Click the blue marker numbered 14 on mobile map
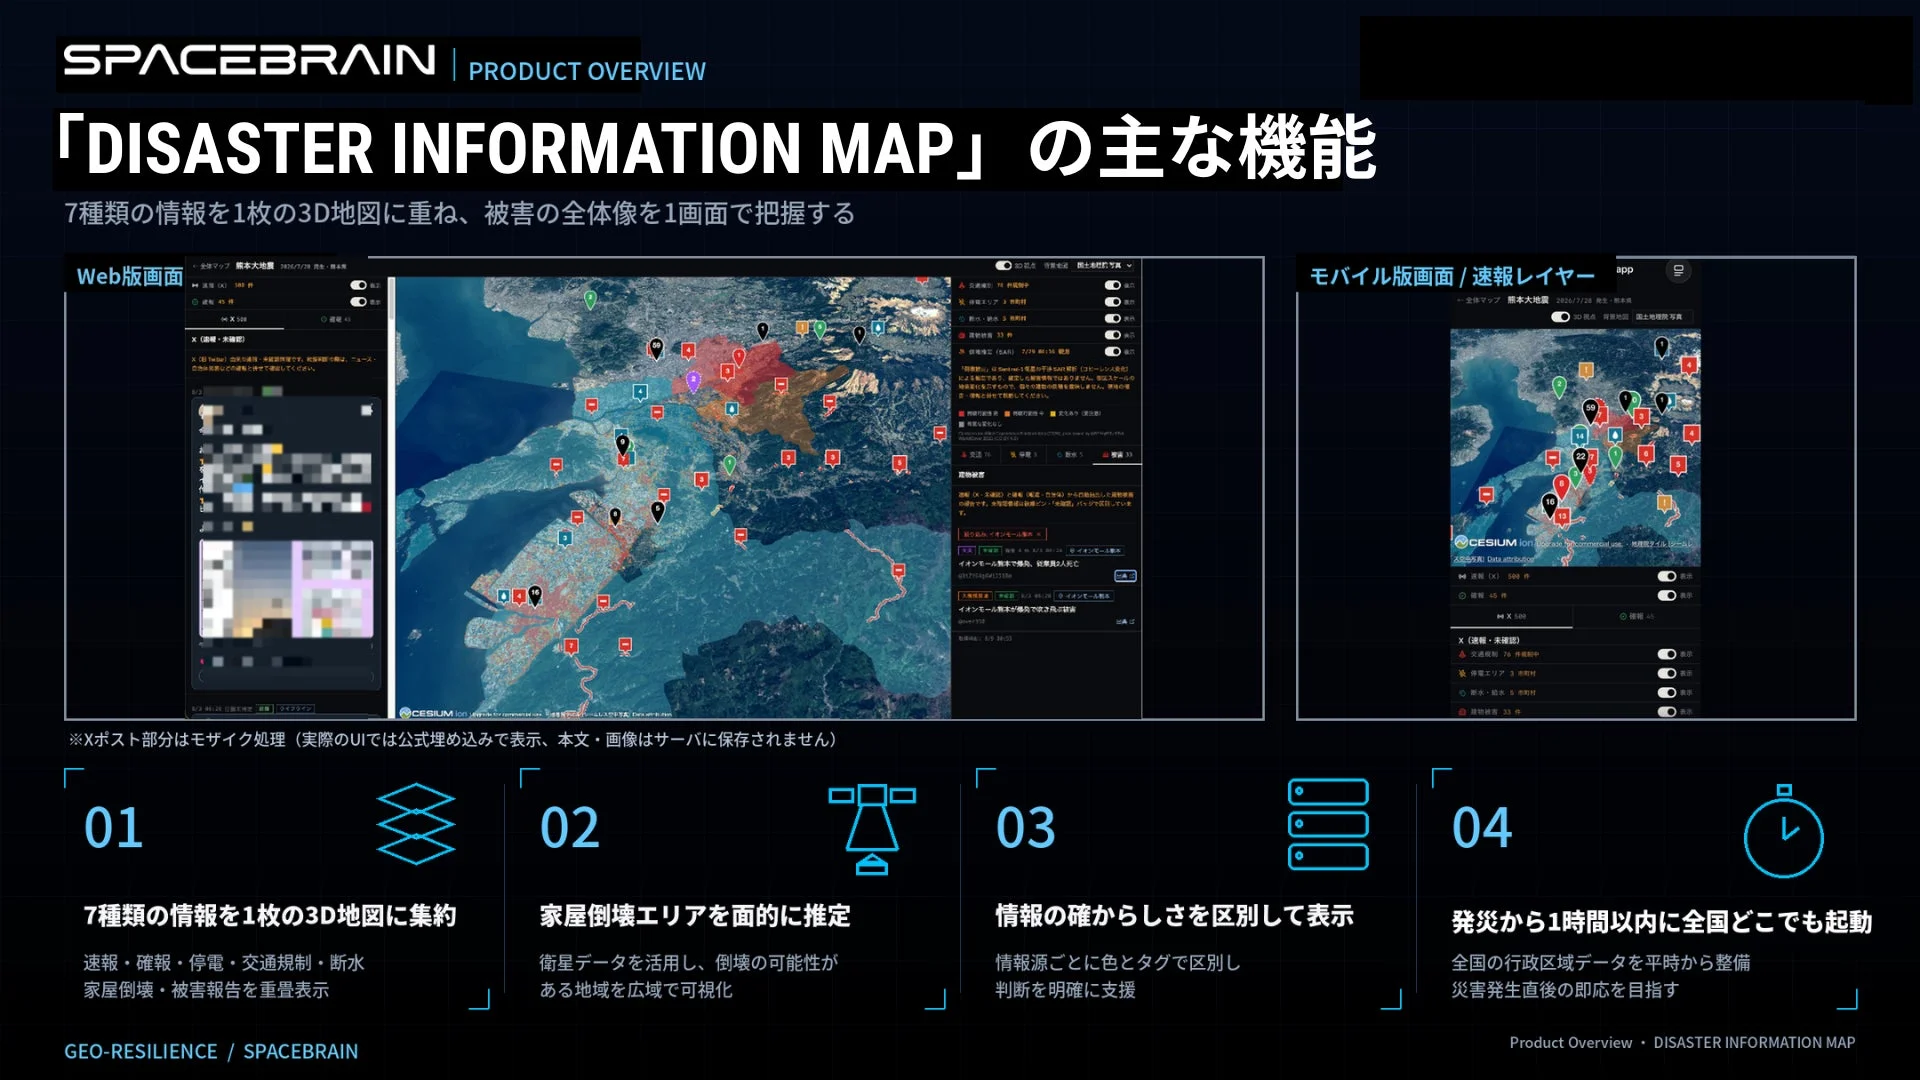 point(1579,435)
